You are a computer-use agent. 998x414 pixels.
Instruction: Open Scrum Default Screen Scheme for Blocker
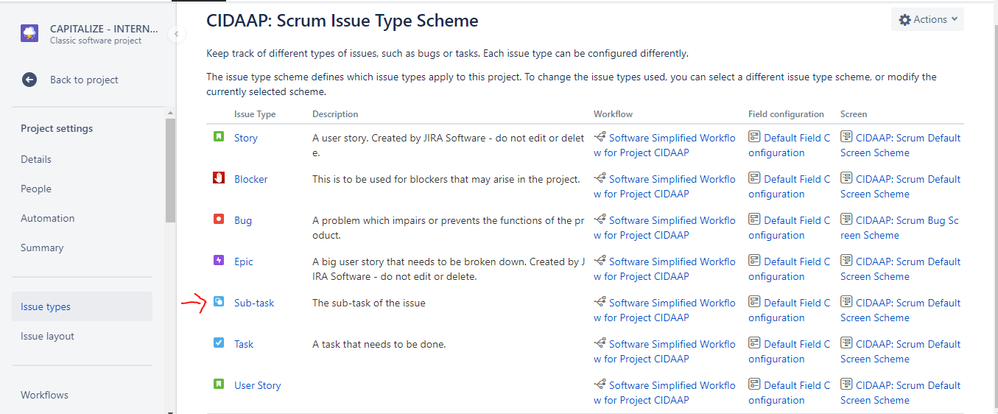901,187
